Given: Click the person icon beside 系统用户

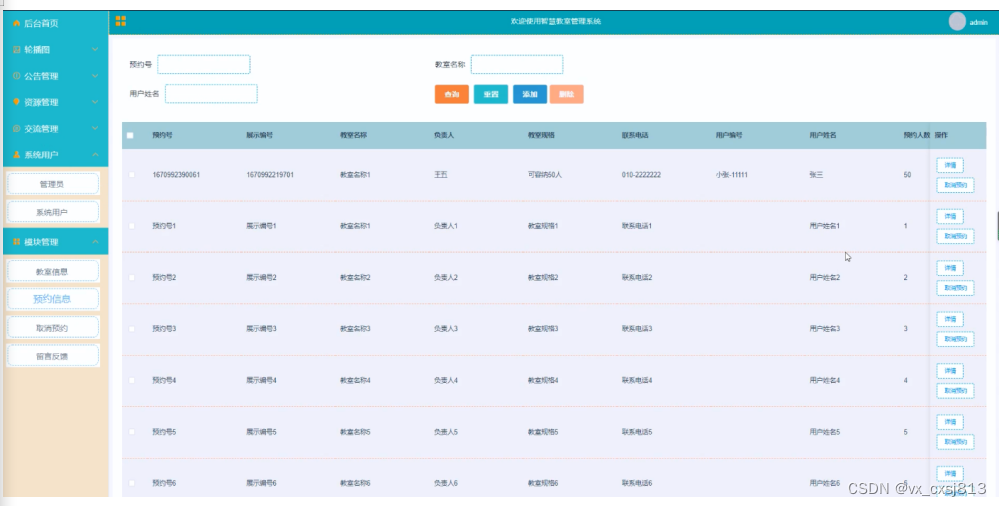Looking at the screenshot, I should pyautogui.click(x=17, y=154).
